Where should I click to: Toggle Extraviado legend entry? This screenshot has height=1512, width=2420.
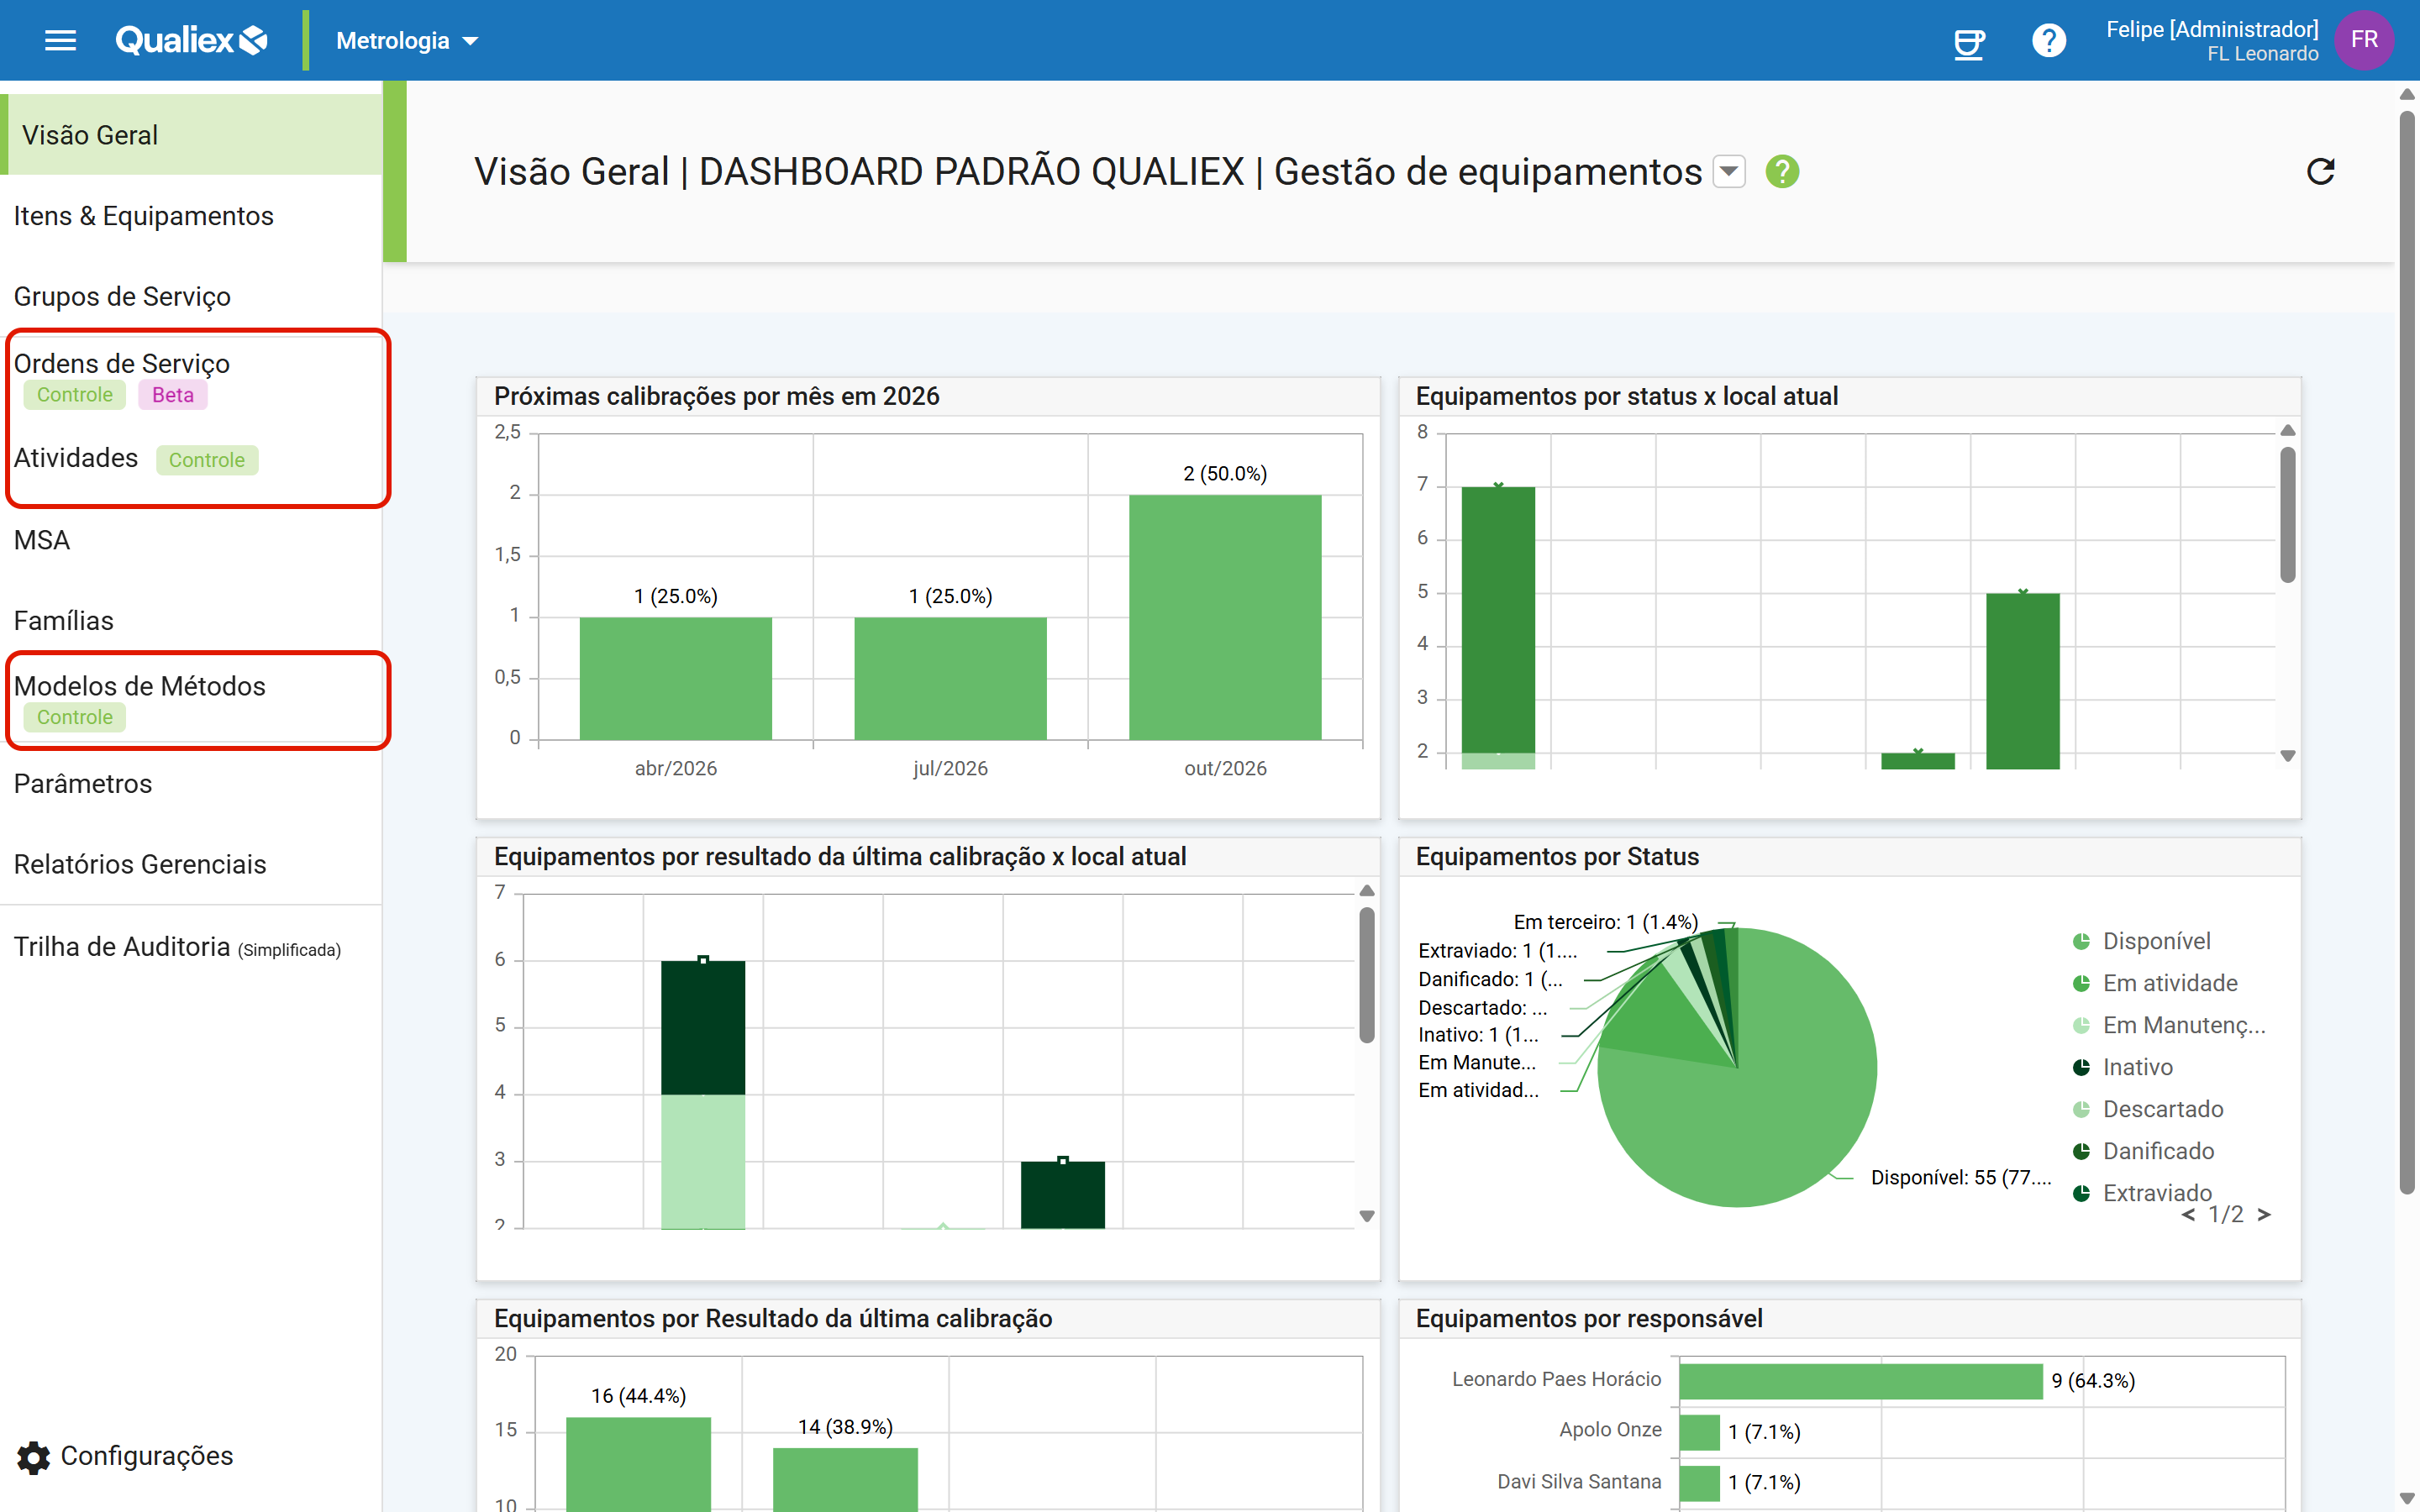click(2141, 1193)
